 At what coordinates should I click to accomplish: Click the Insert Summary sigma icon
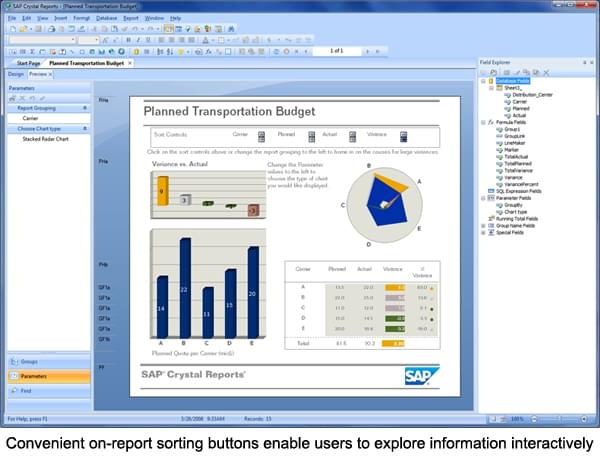click(33, 52)
